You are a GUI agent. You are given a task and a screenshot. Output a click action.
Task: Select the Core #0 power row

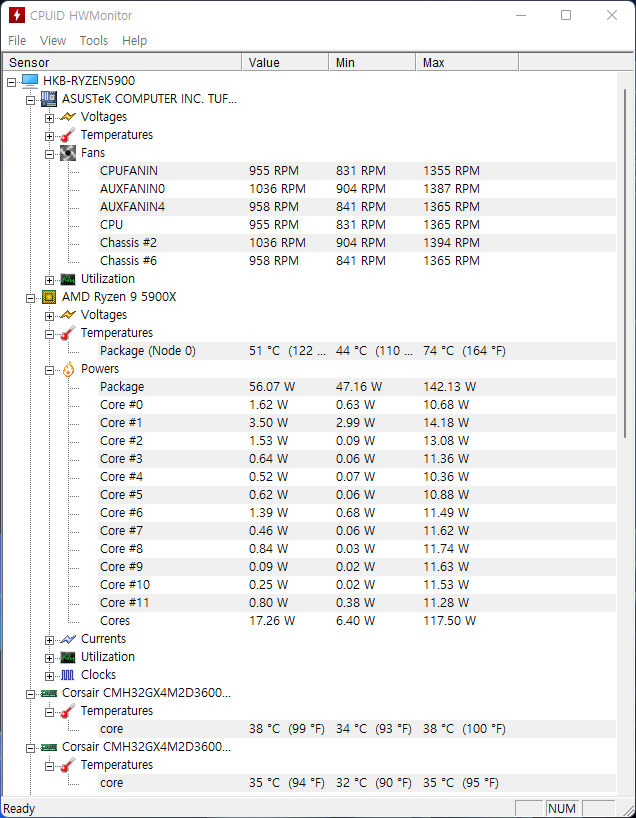pos(357,405)
